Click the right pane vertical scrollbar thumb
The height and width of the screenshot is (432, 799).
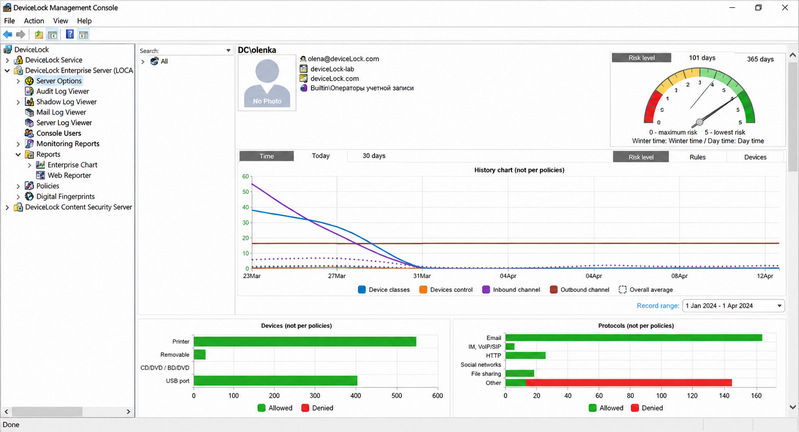(792, 117)
